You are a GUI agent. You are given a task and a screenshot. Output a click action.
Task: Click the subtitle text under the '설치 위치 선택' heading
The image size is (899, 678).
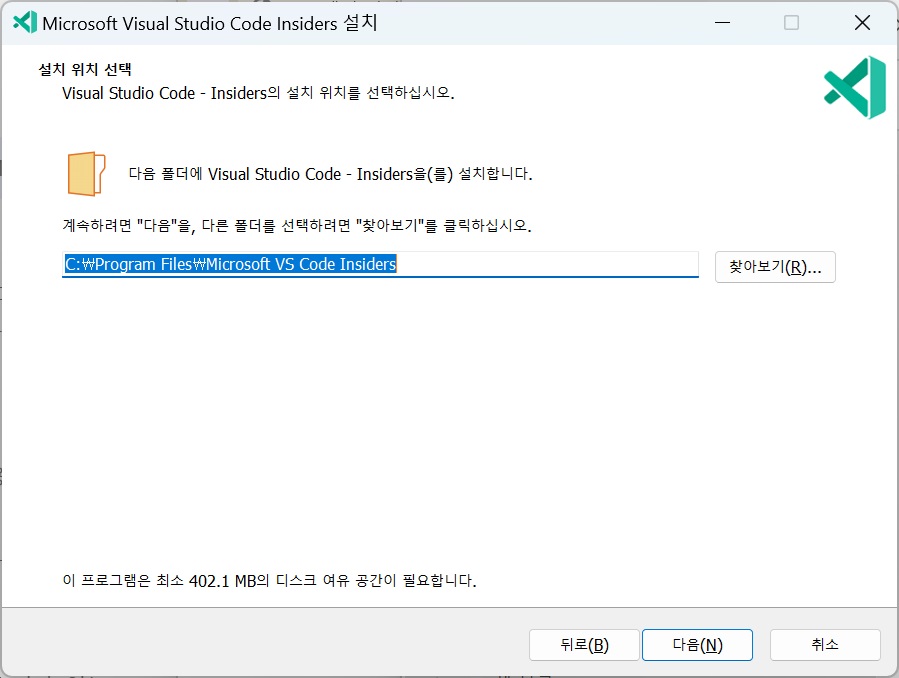tap(258, 94)
